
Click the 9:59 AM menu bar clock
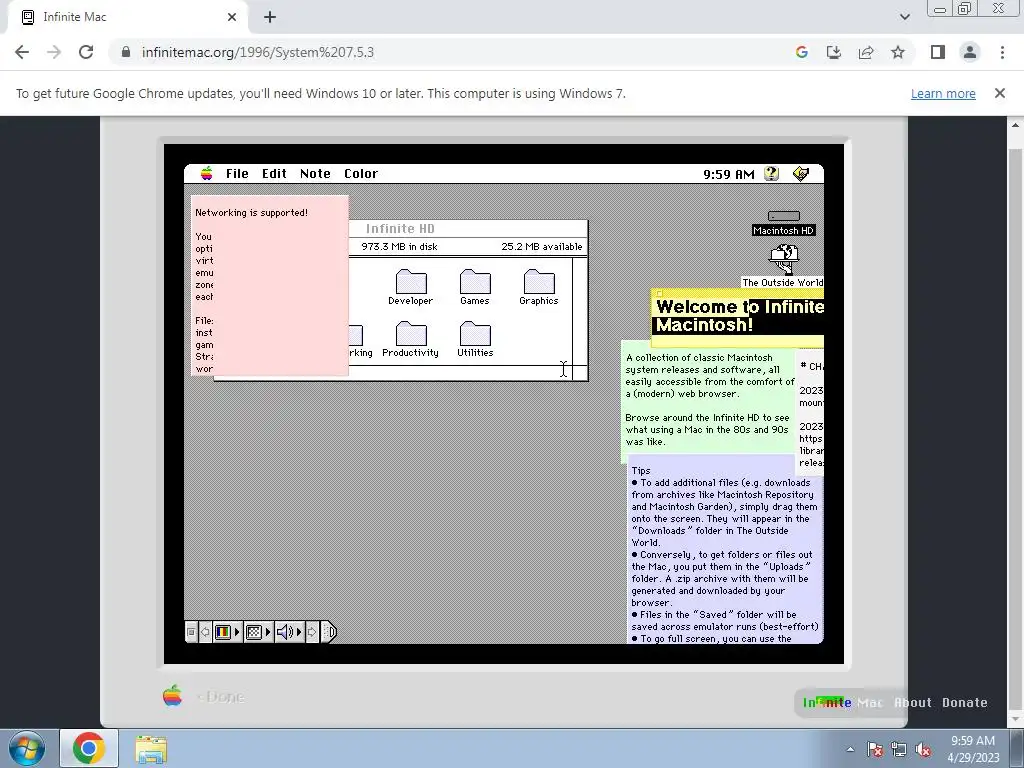coord(728,174)
